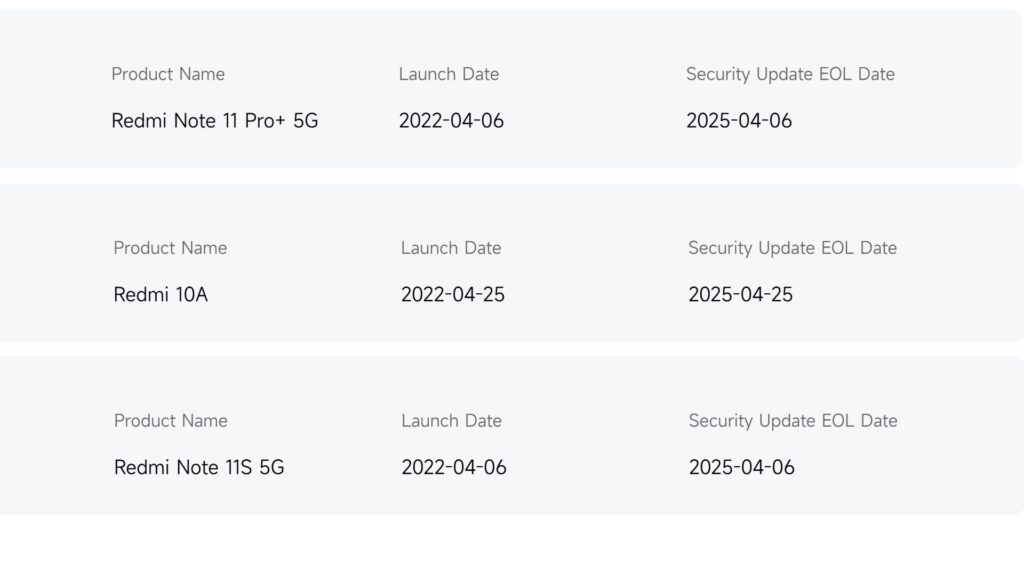Click launch date 2022-04-06 for Redmi Note 11 Pro+ 5G

tap(451, 121)
